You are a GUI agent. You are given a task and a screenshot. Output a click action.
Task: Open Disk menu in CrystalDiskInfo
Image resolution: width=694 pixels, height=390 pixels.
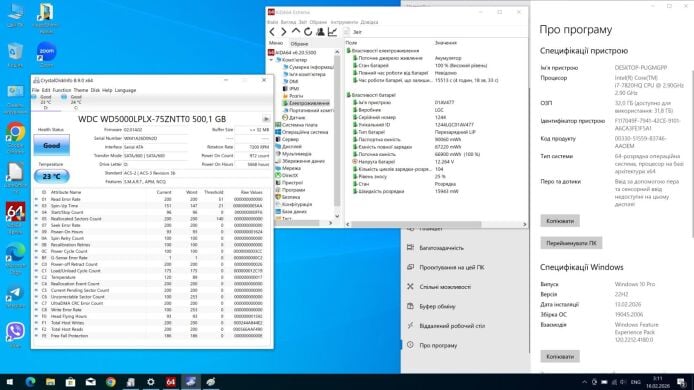[95, 90]
